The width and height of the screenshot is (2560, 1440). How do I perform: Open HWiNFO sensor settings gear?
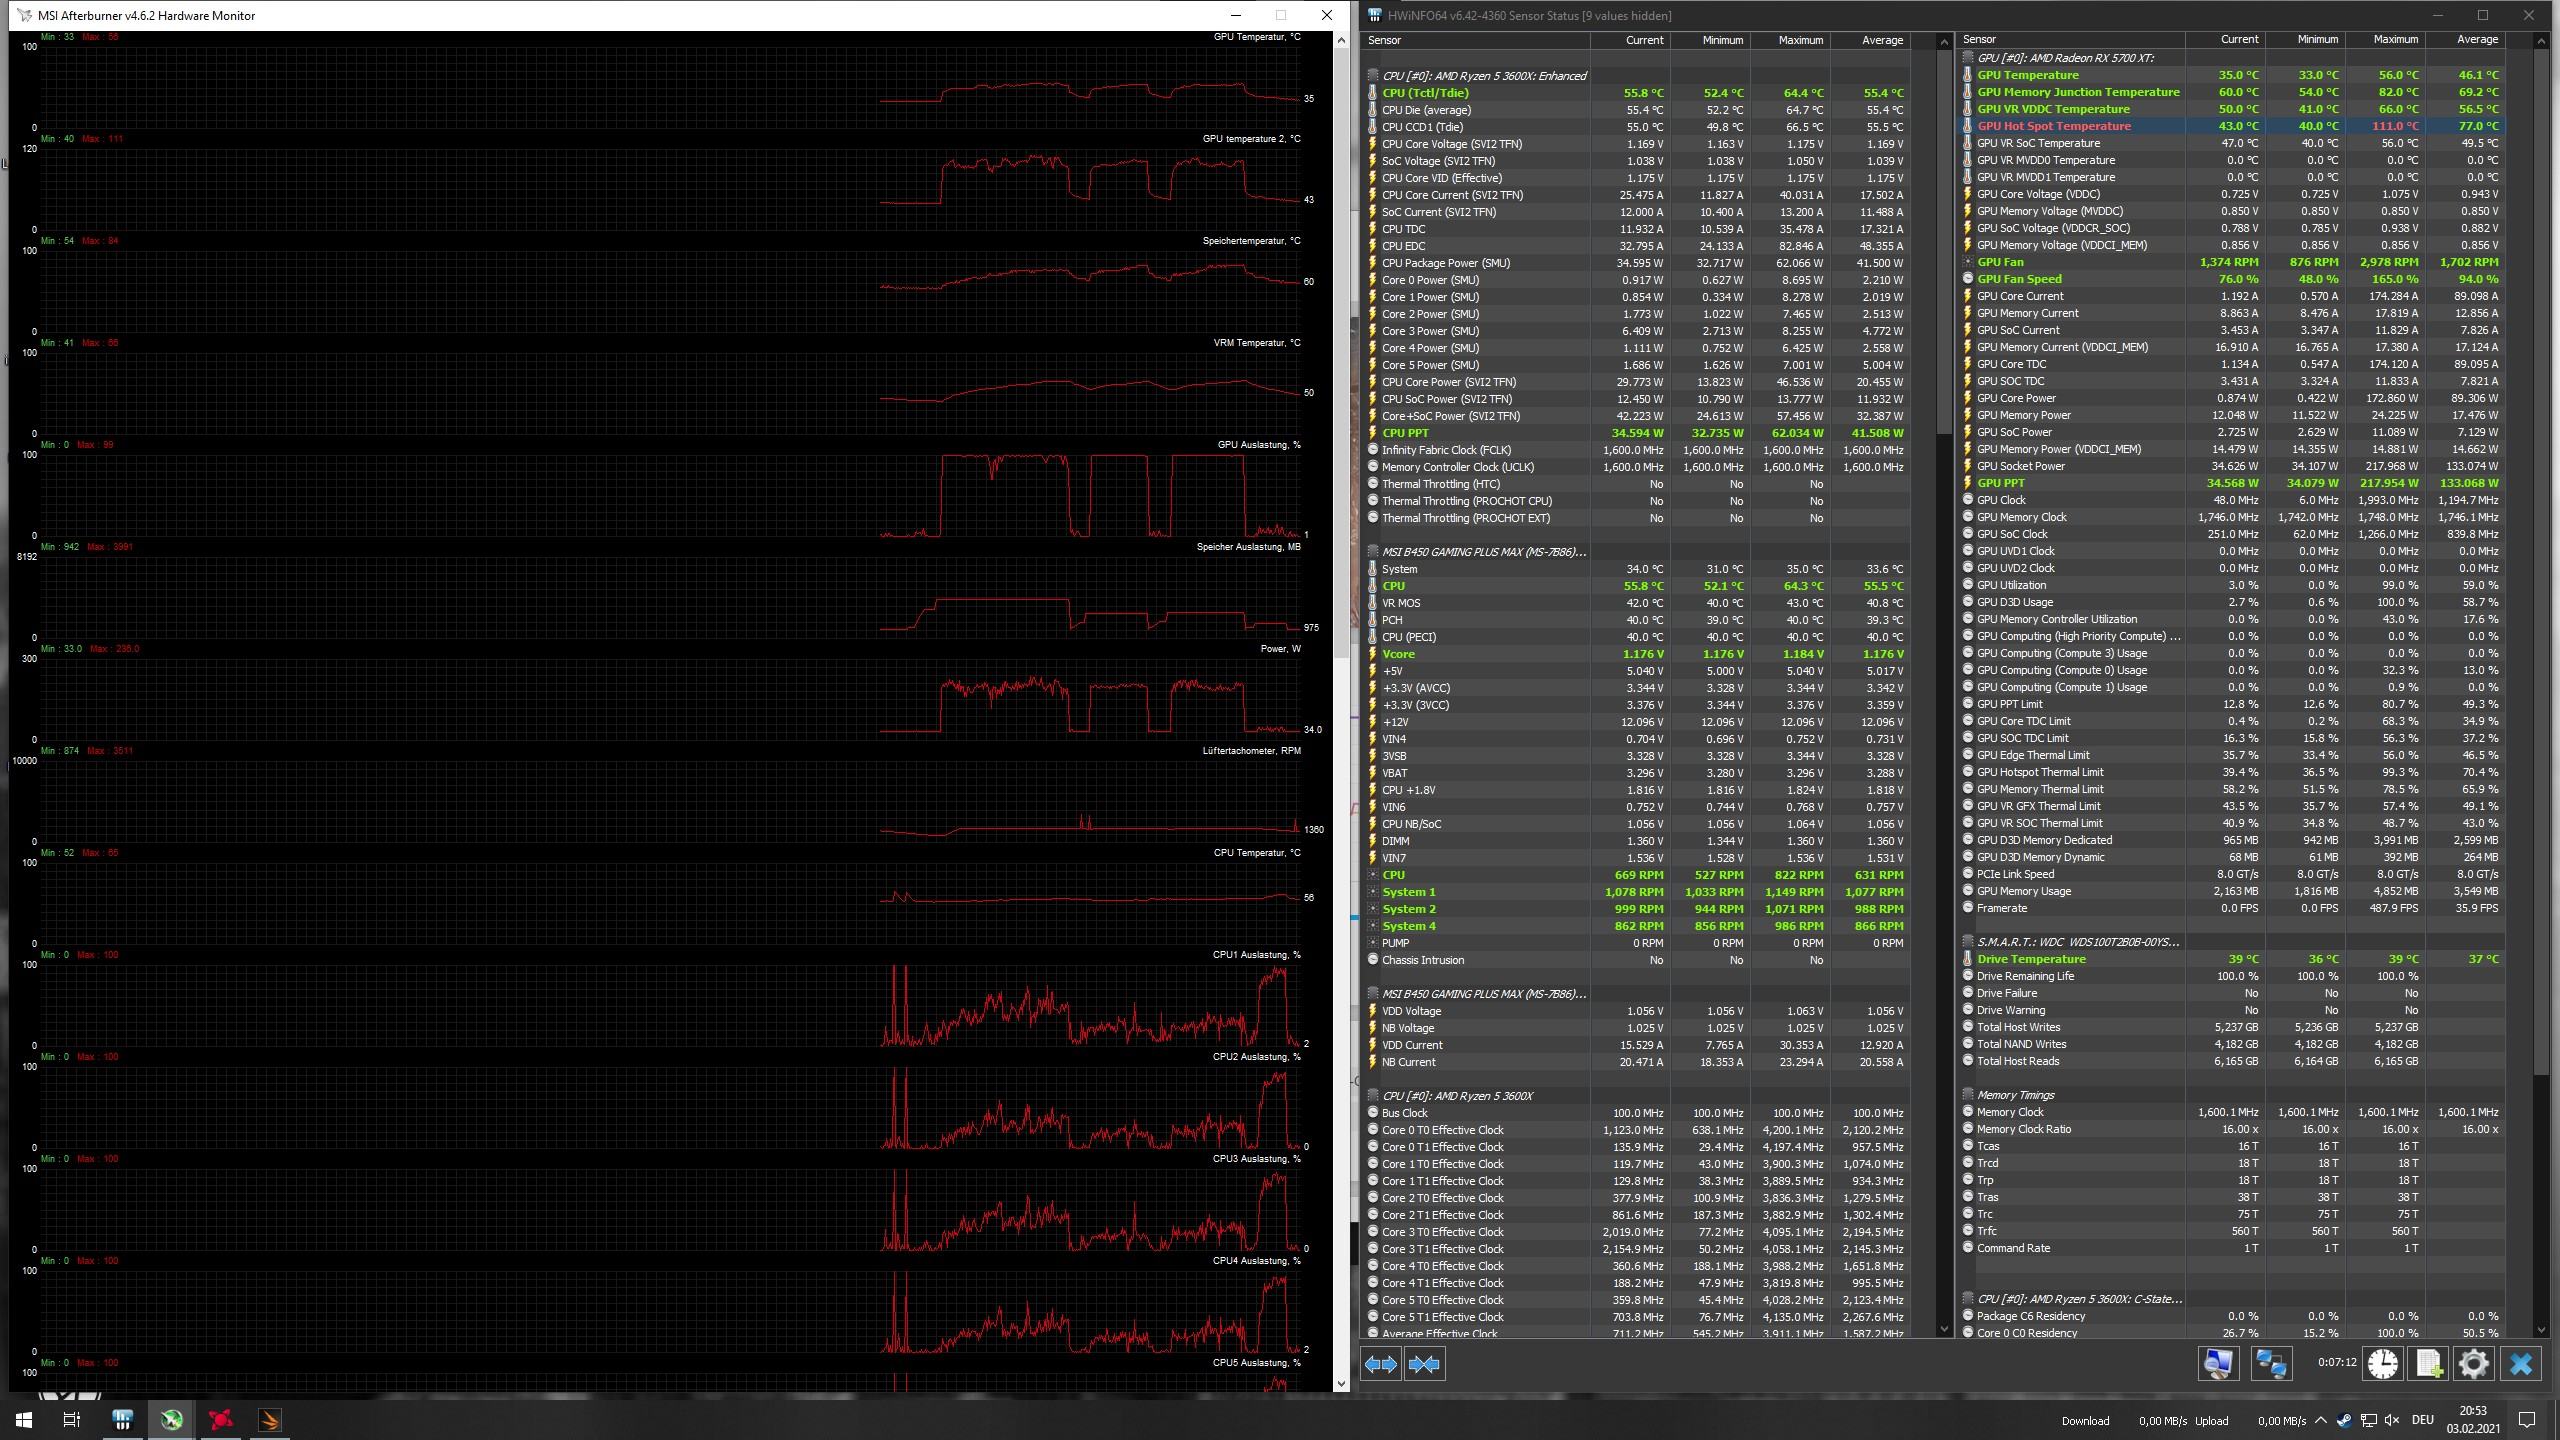coord(2474,1364)
